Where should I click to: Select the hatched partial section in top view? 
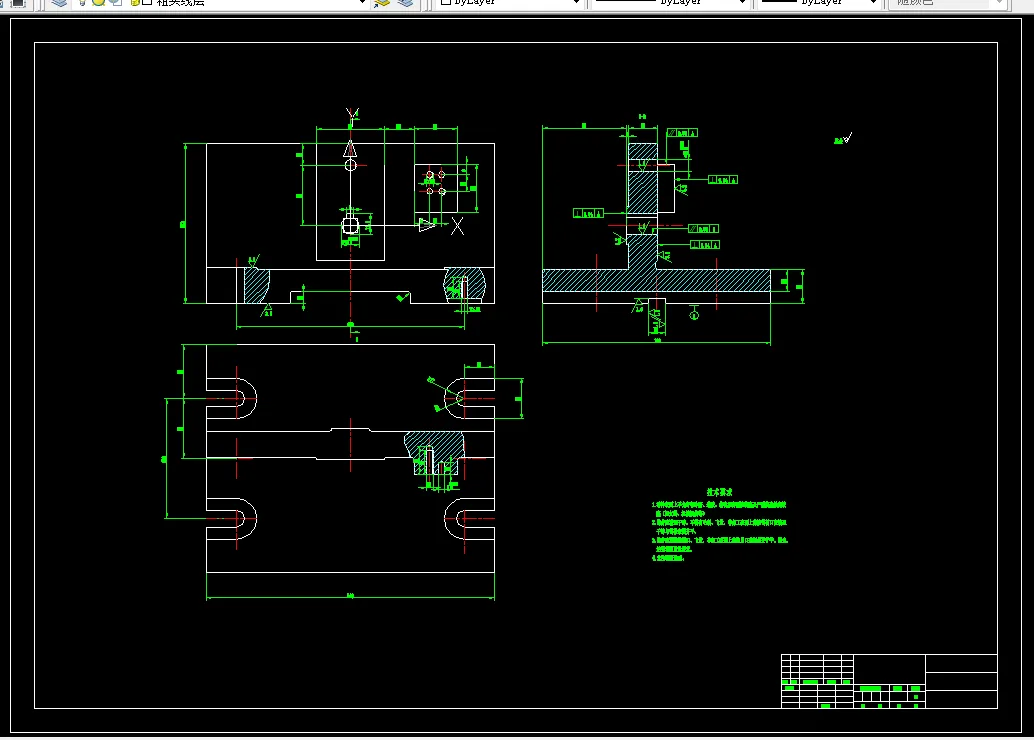click(x=435, y=452)
